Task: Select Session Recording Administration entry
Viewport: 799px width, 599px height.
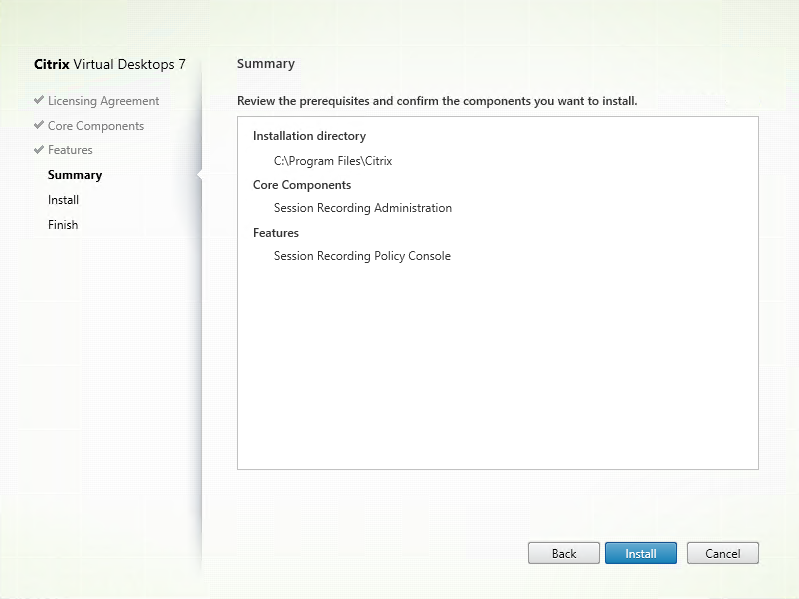Action: tap(362, 208)
